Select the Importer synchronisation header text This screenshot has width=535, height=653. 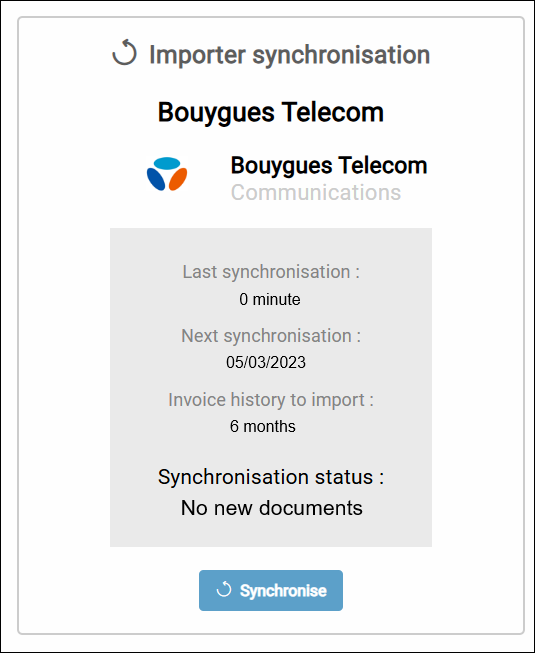pos(289,55)
